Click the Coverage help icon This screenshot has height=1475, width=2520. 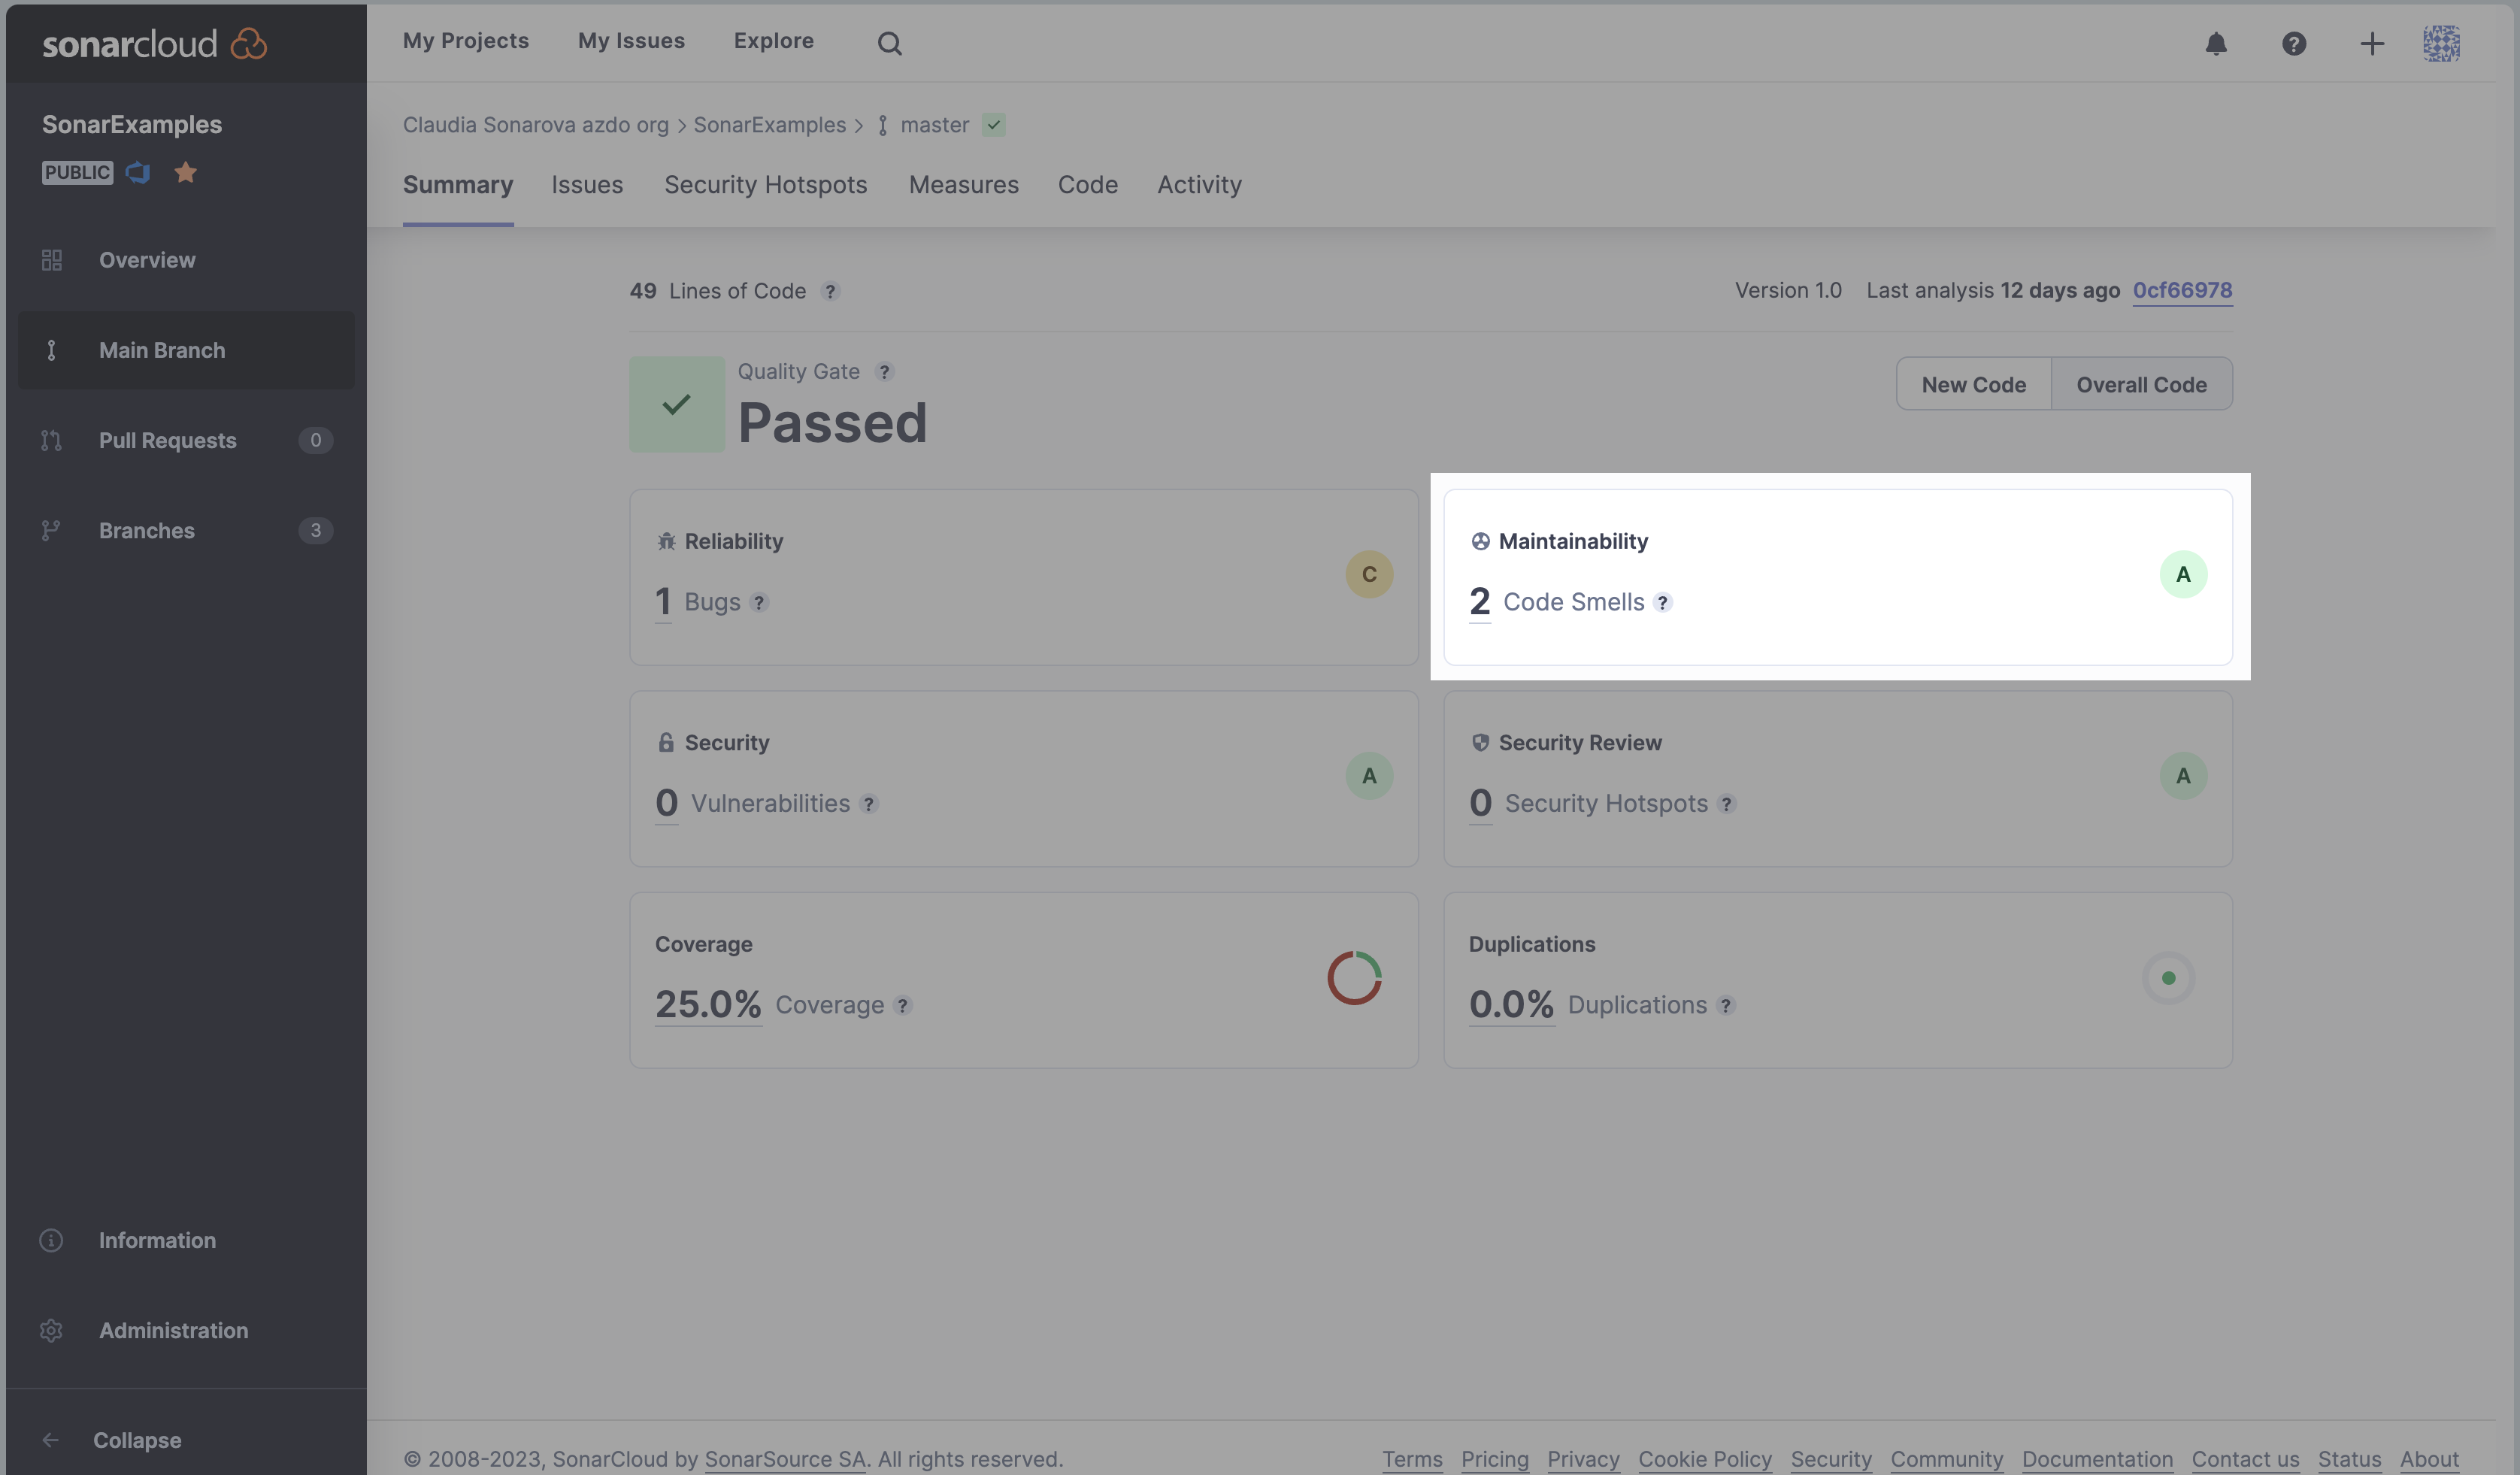[x=902, y=1005]
